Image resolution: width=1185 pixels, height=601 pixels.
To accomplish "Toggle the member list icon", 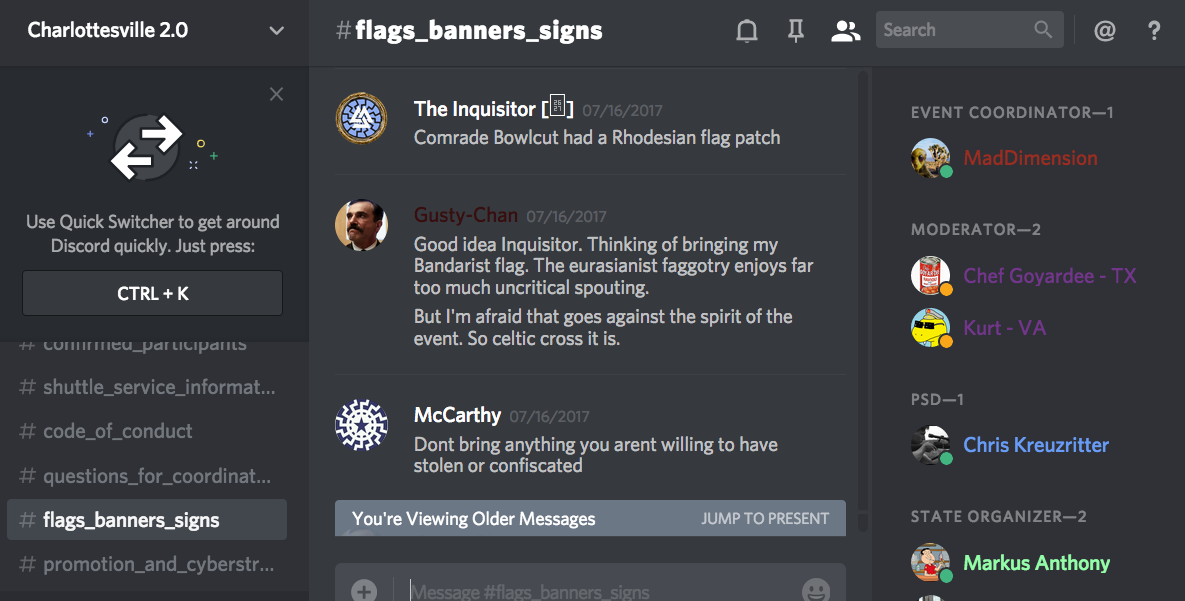I will [845, 31].
